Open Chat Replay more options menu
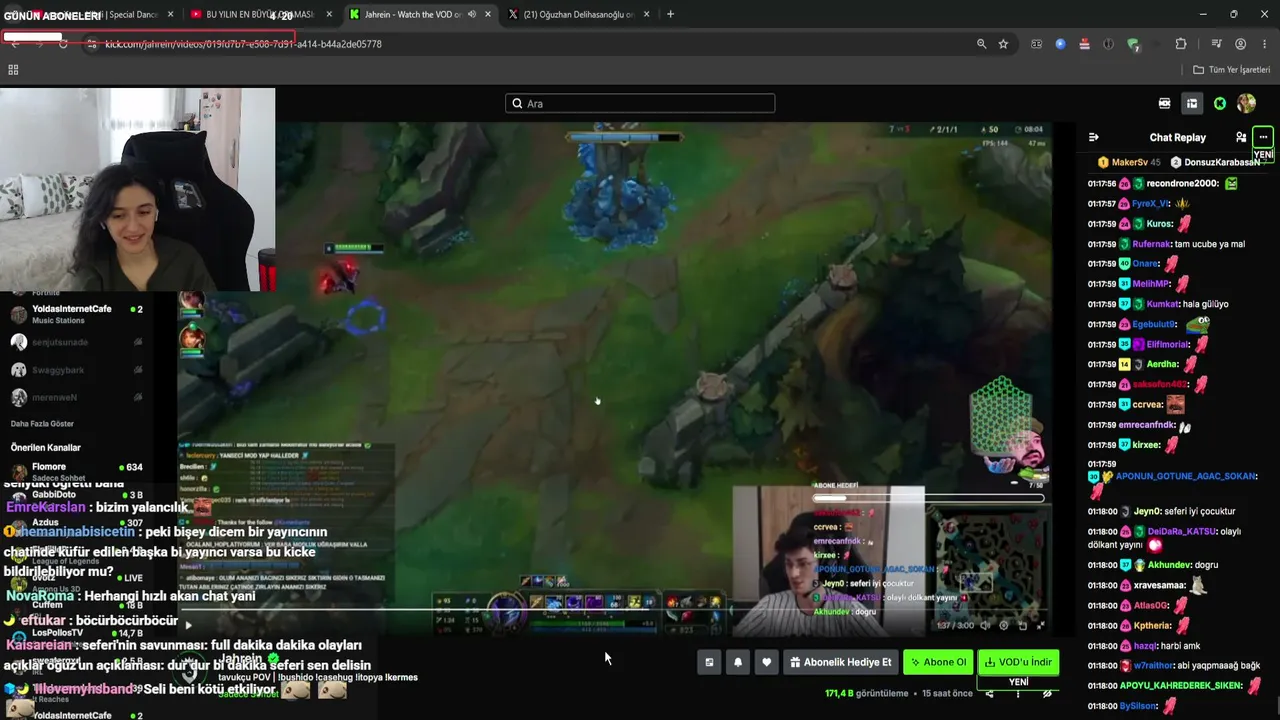Viewport: 1280px width, 720px height. point(1263,137)
